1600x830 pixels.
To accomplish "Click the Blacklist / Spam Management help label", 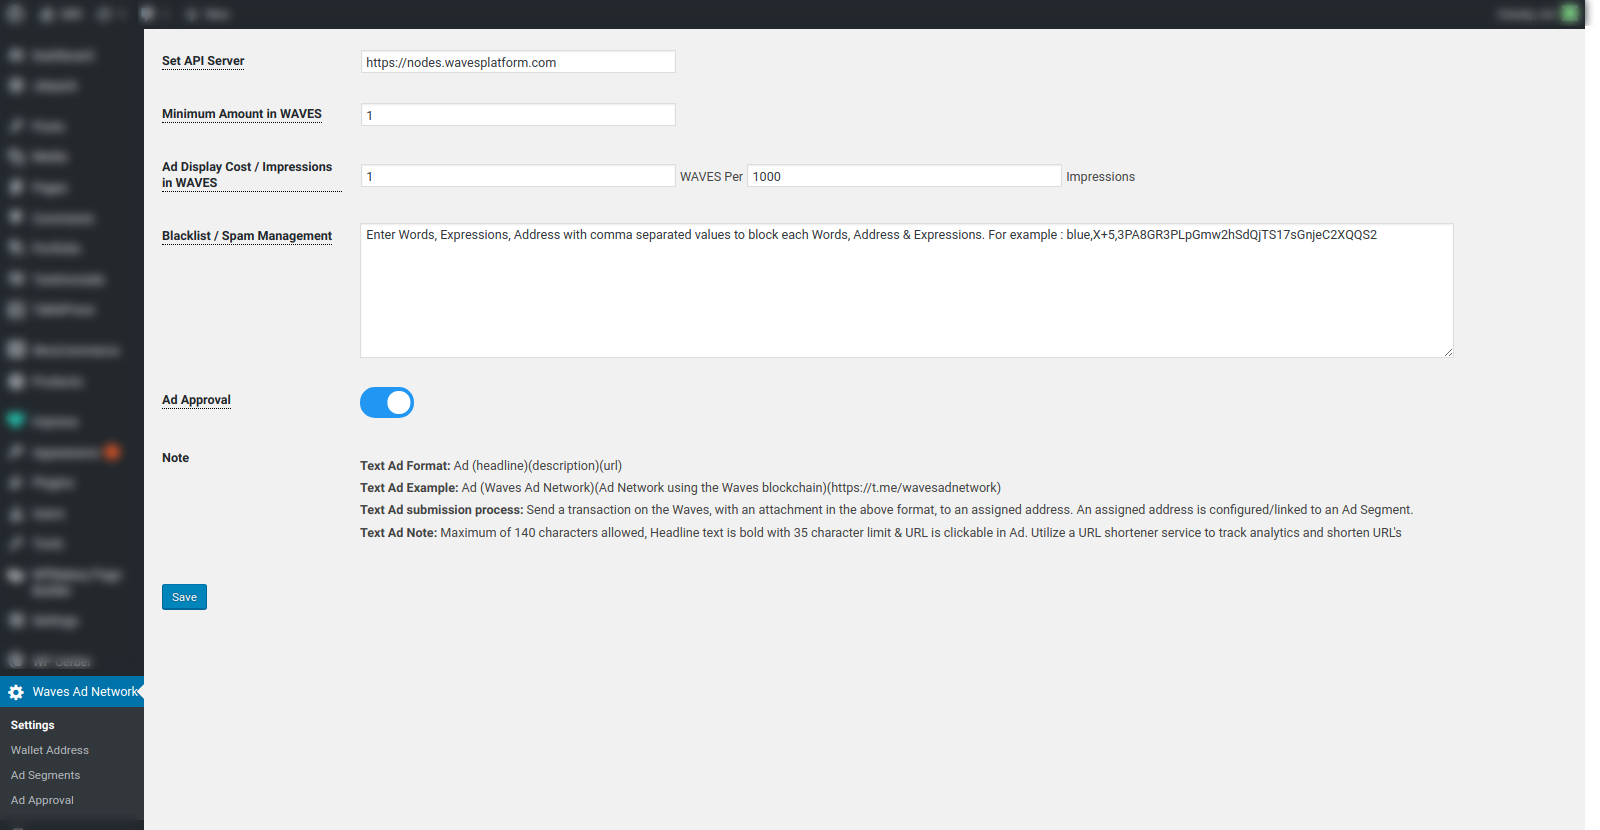I will [247, 236].
